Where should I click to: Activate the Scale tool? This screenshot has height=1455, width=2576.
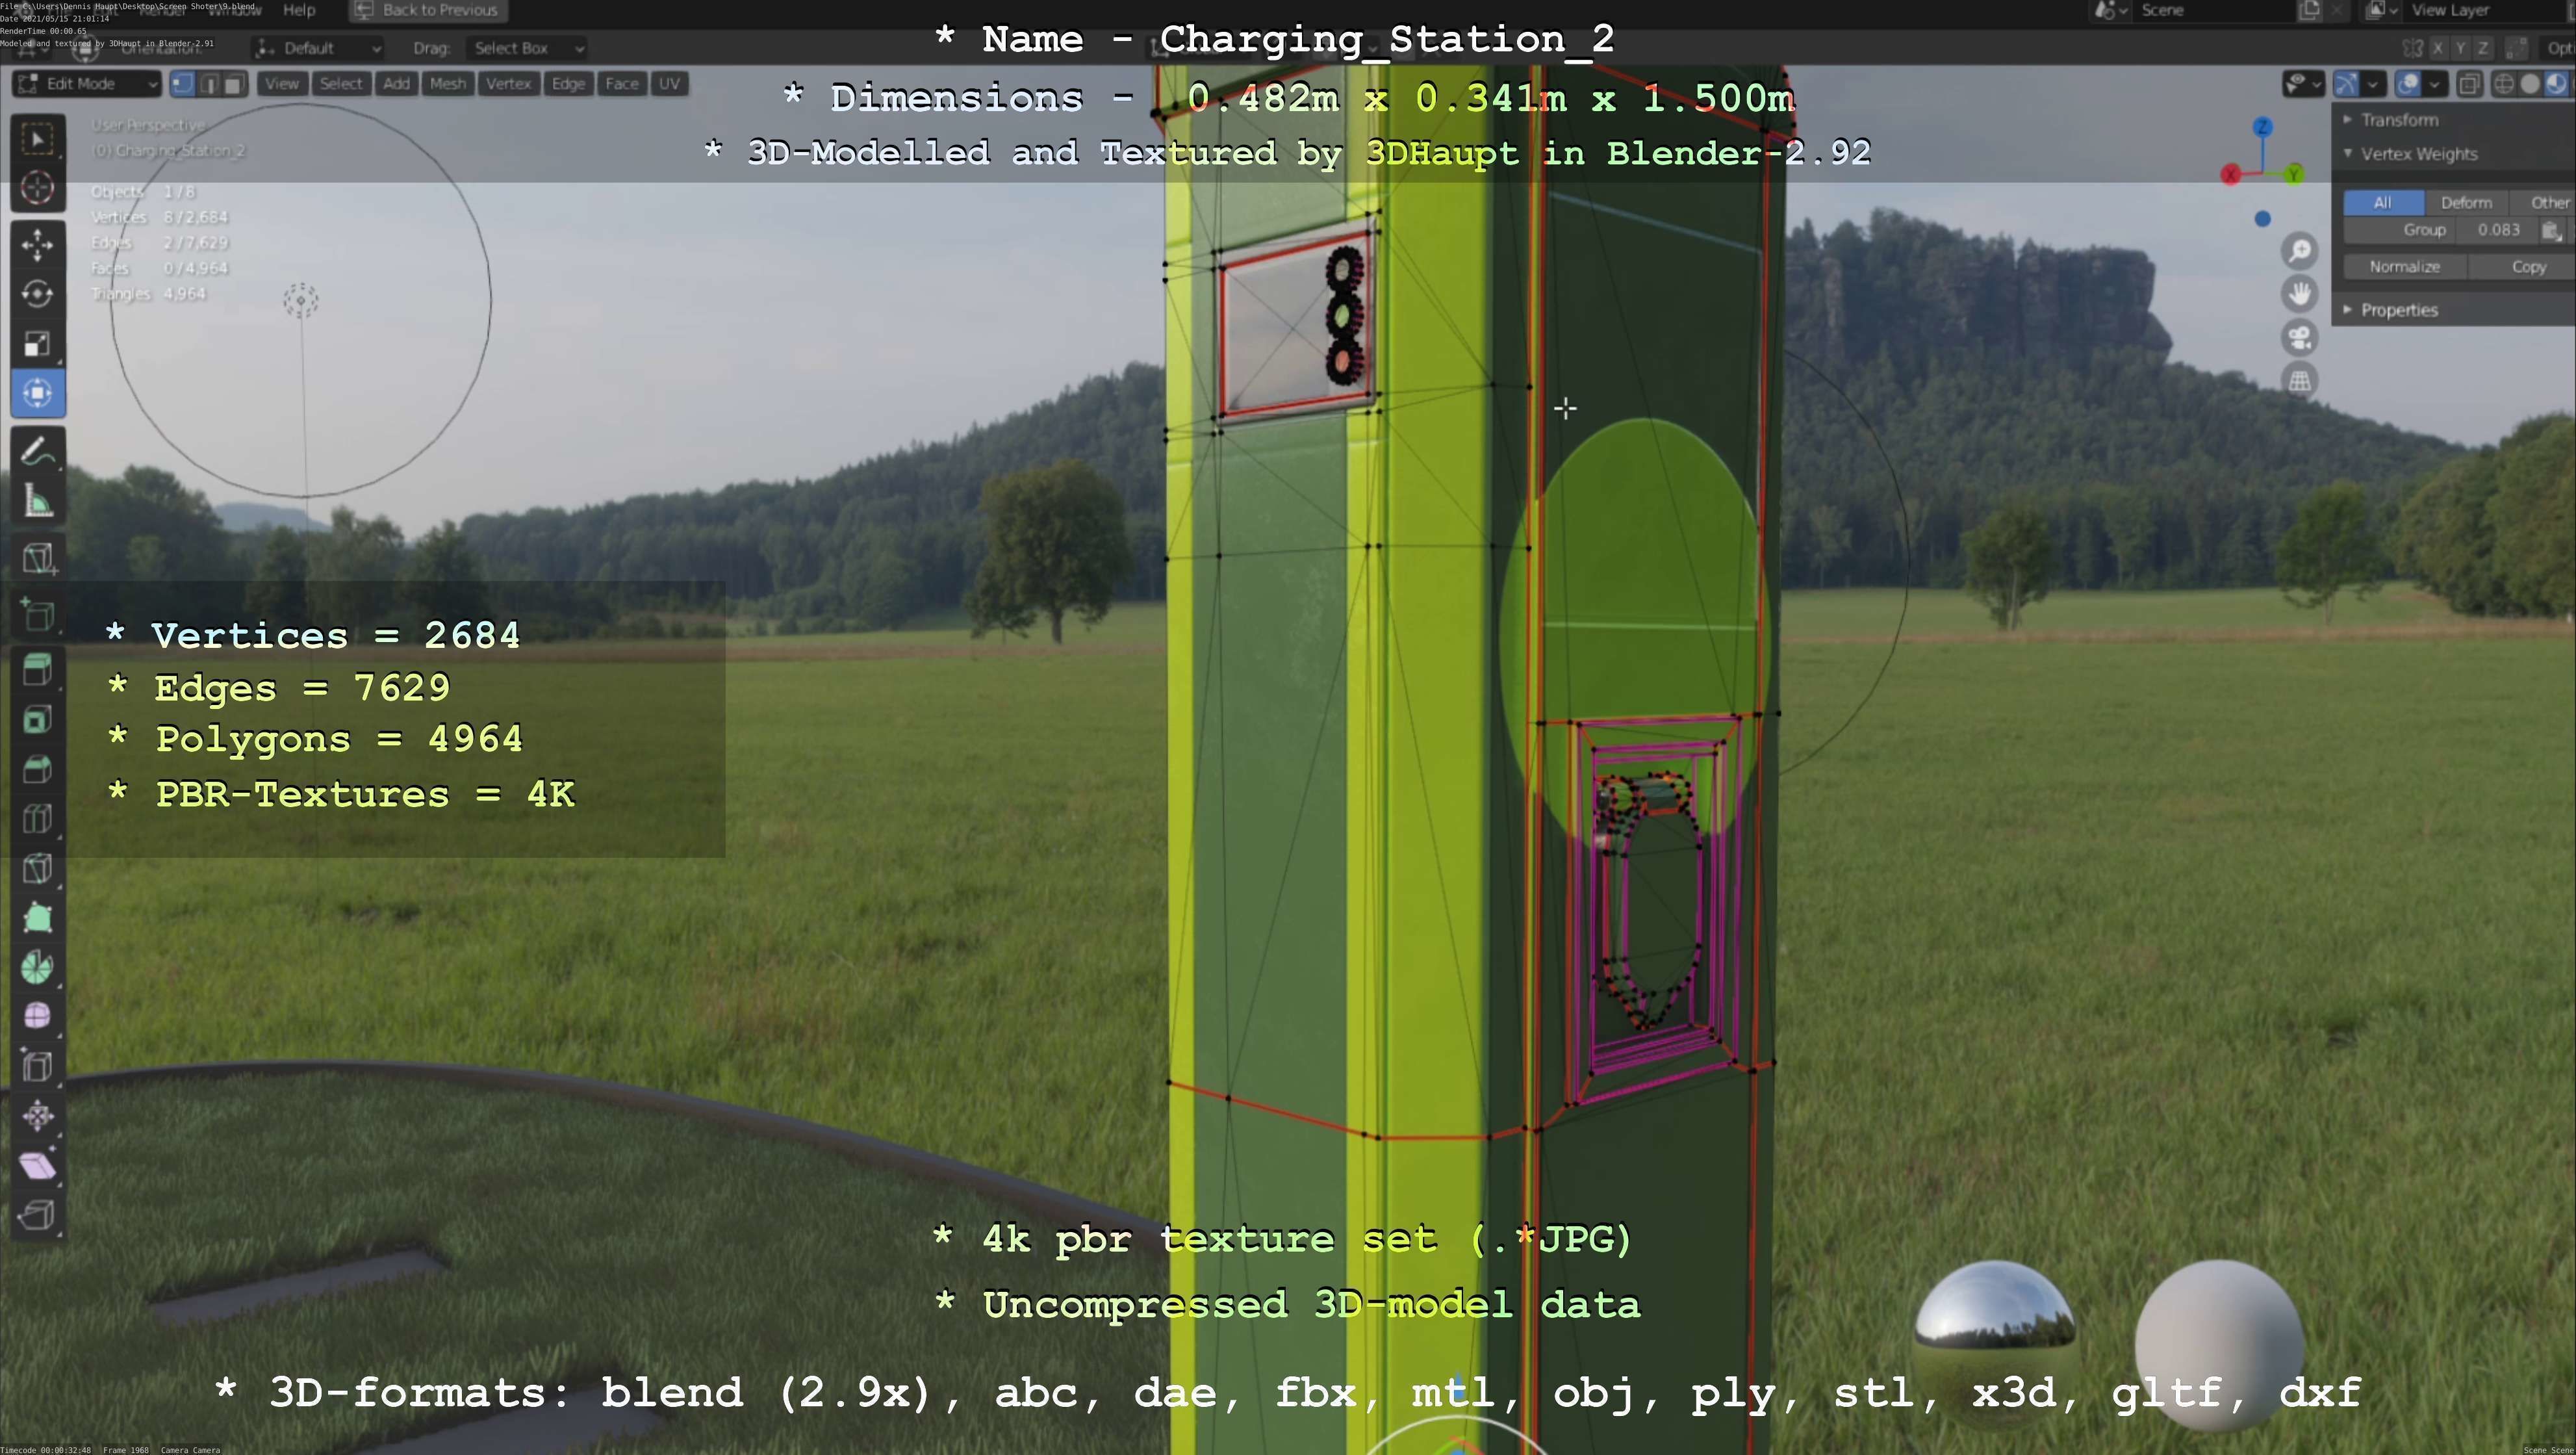pyautogui.click(x=38, y=344)
